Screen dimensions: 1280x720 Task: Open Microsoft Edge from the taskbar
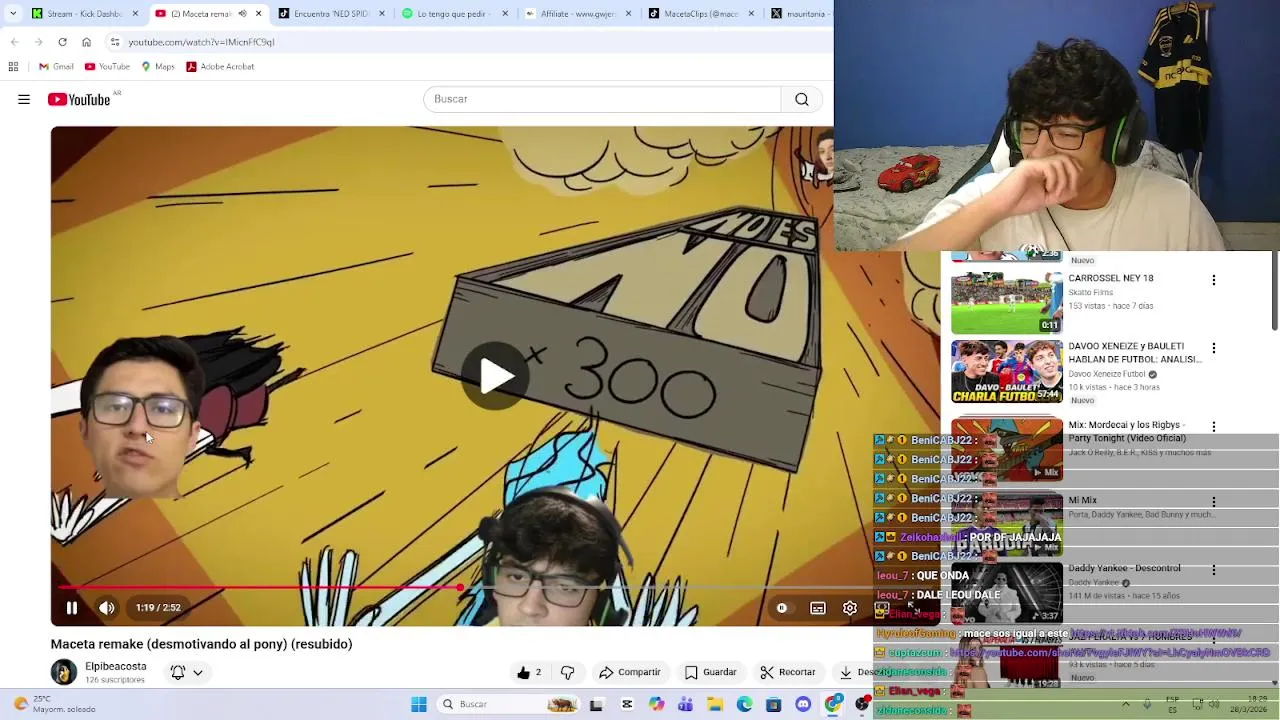744,704
